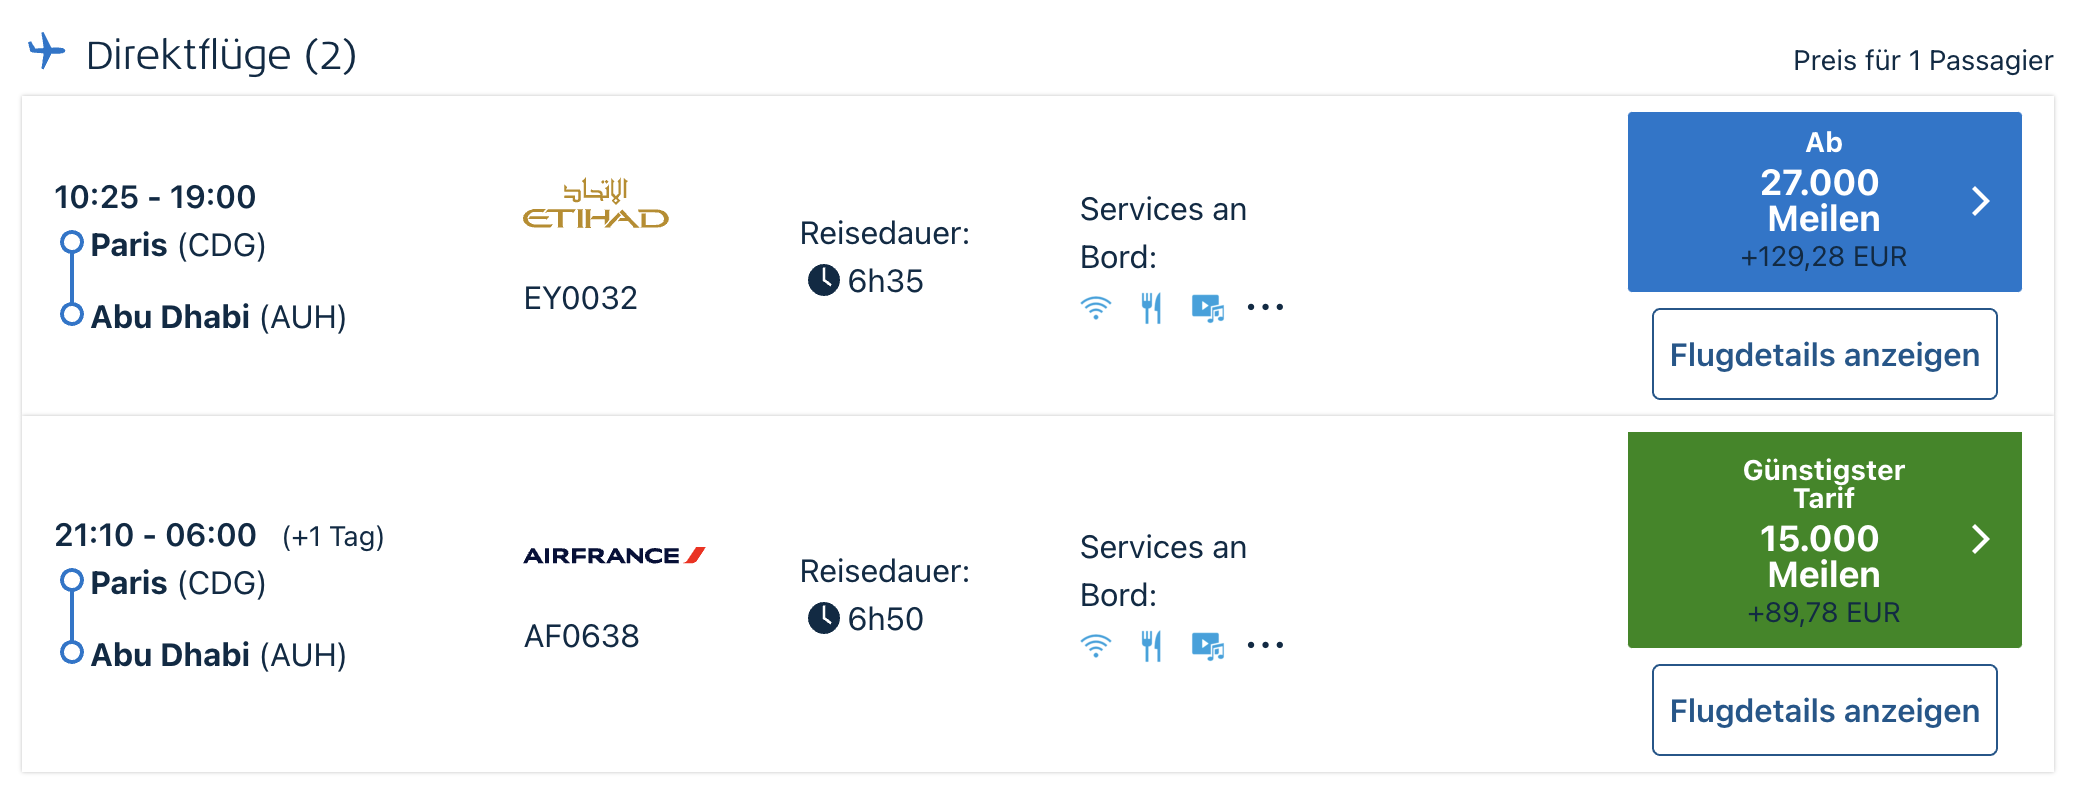Click the chevron arrow on green fare box

pyautogui.click(x=1980, y=539)
